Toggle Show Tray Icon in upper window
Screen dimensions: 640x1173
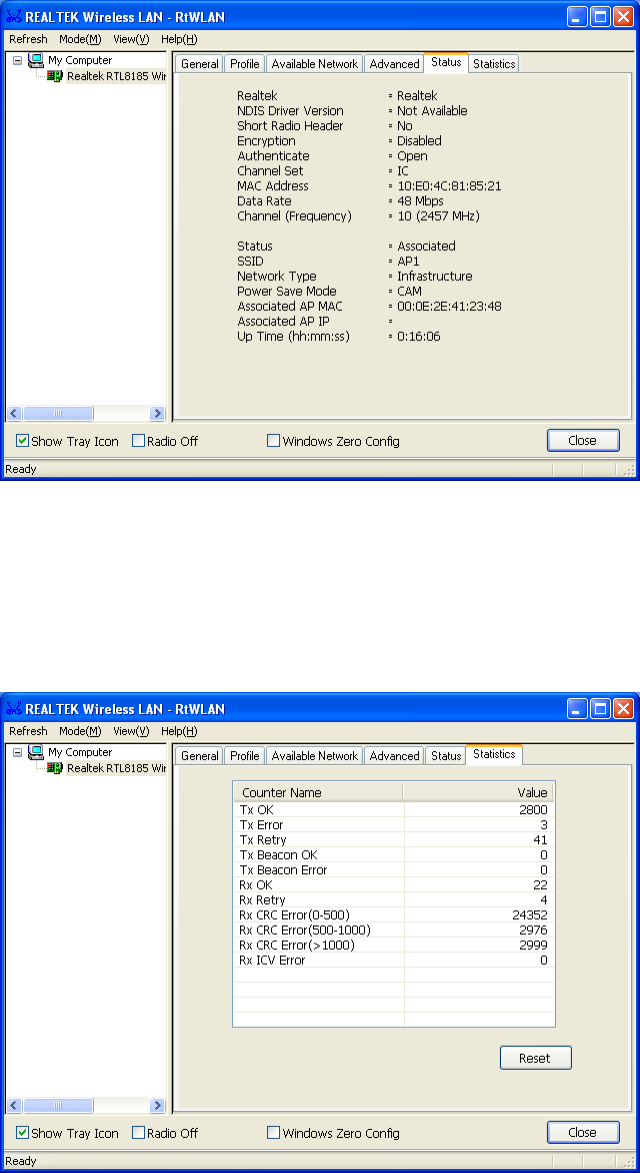tap(22, 441)
